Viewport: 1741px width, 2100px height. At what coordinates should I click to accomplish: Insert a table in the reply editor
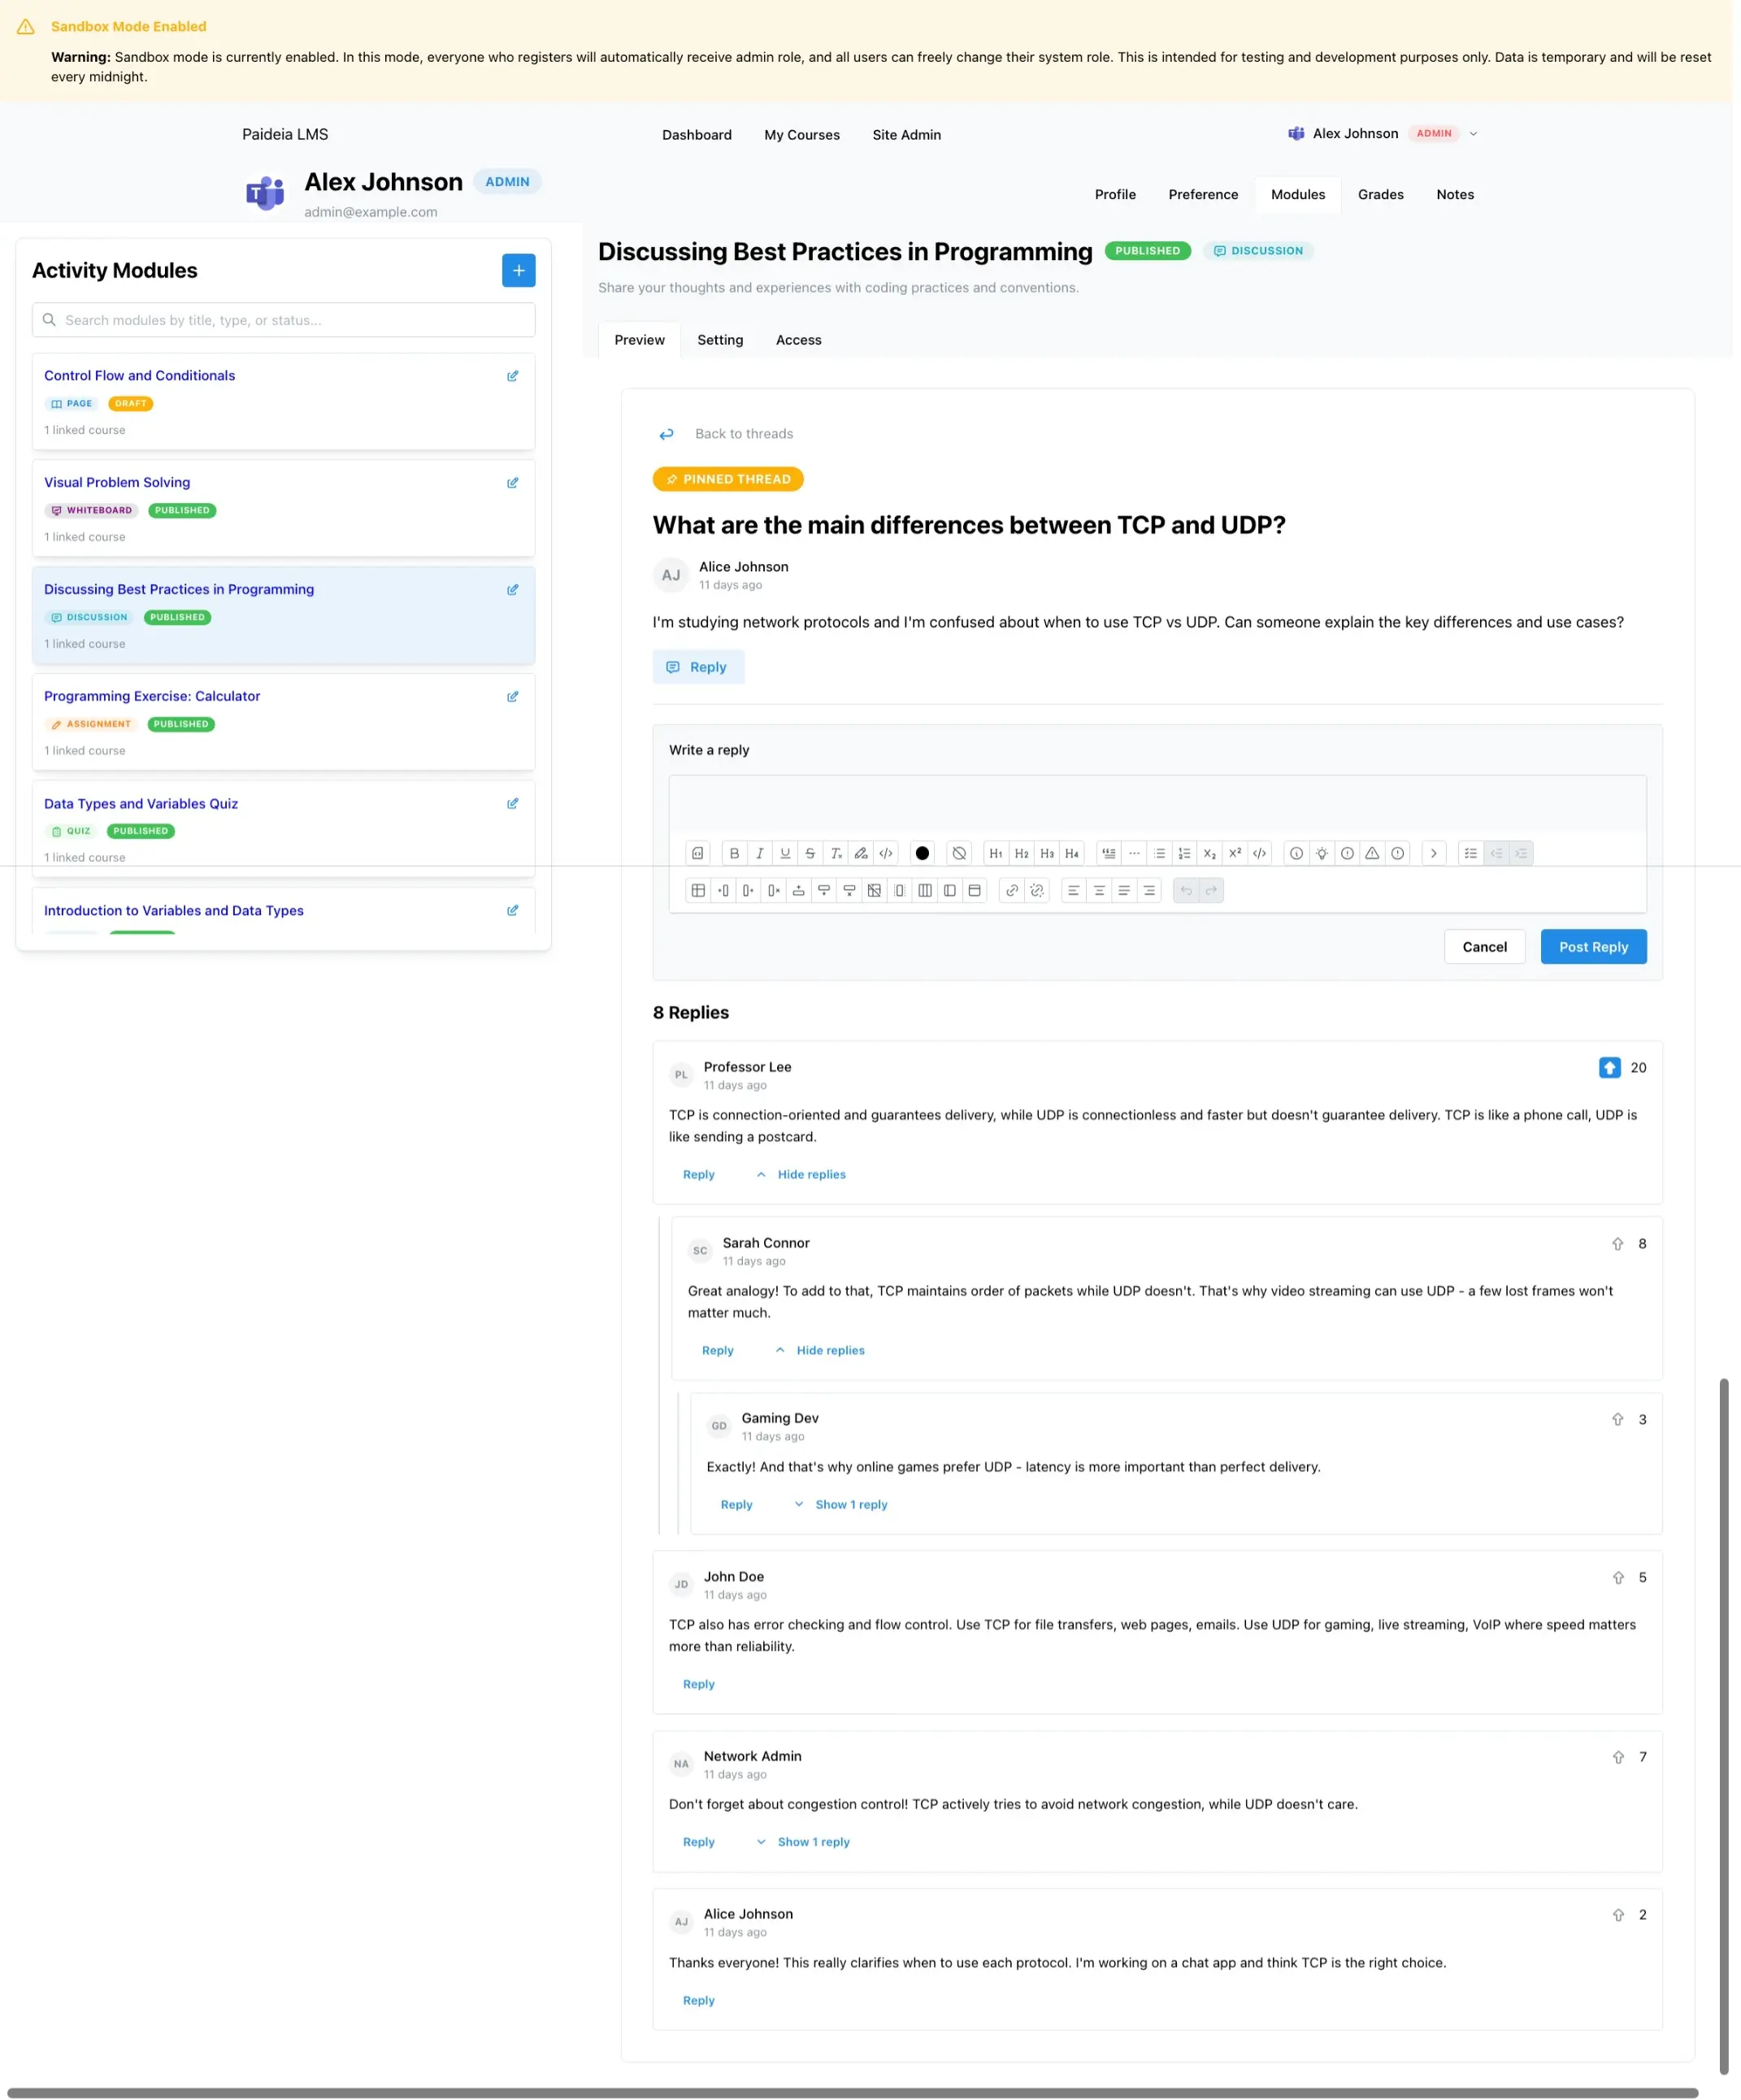(698, 890)
